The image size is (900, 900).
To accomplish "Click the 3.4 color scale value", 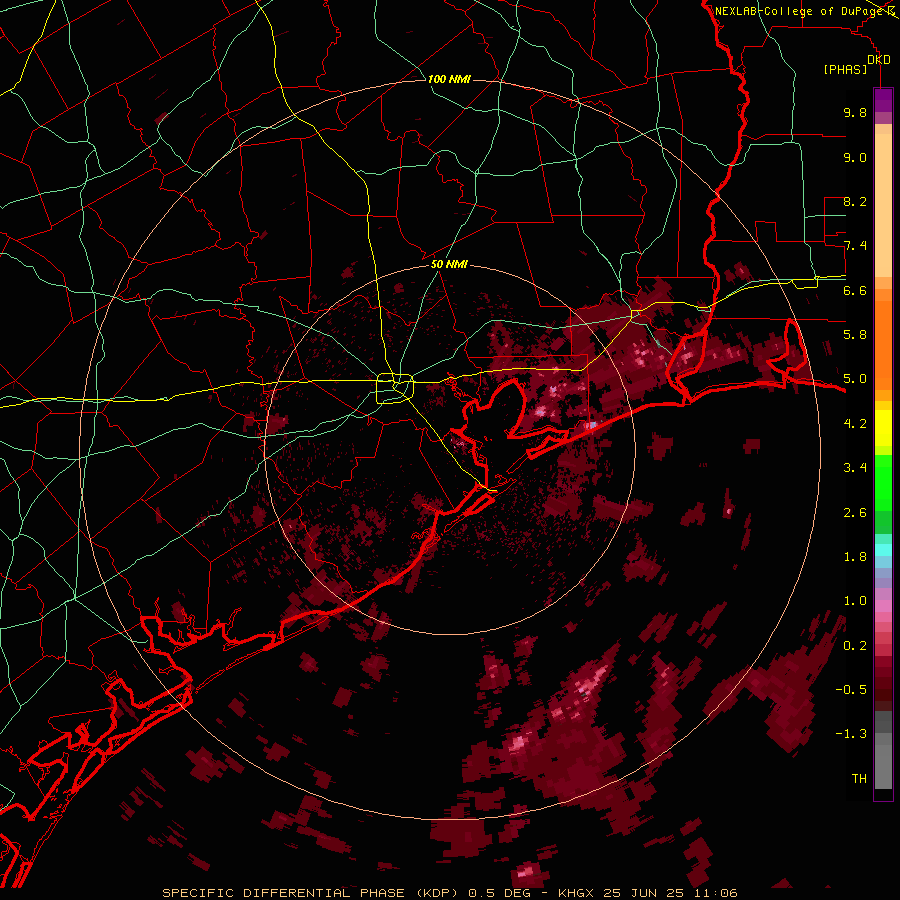I will click(x=855, y=468).
